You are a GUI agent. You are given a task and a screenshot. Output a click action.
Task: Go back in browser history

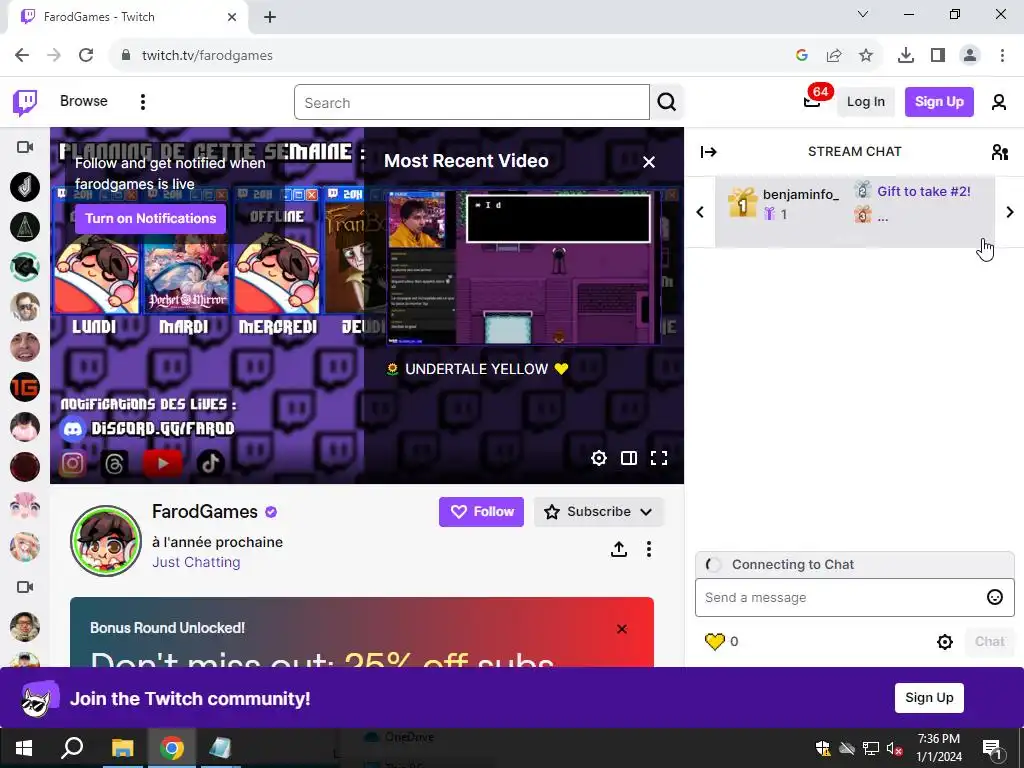pyautogui.click(x=22, y=56)
